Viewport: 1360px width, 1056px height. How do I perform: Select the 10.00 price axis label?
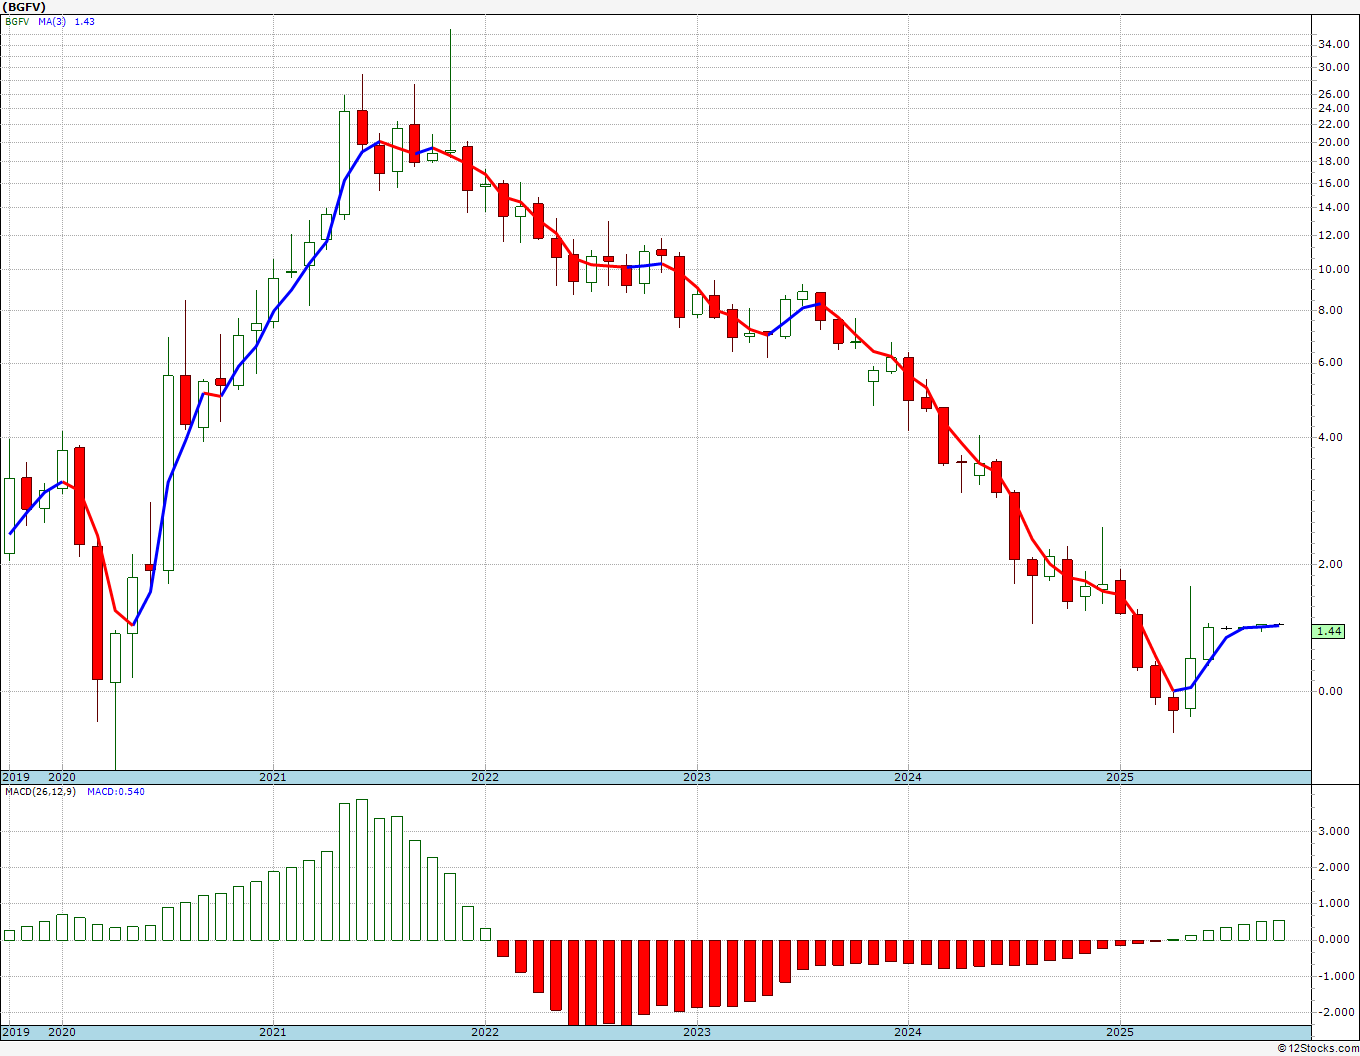pyautogui.click(x=1332, y=269)
